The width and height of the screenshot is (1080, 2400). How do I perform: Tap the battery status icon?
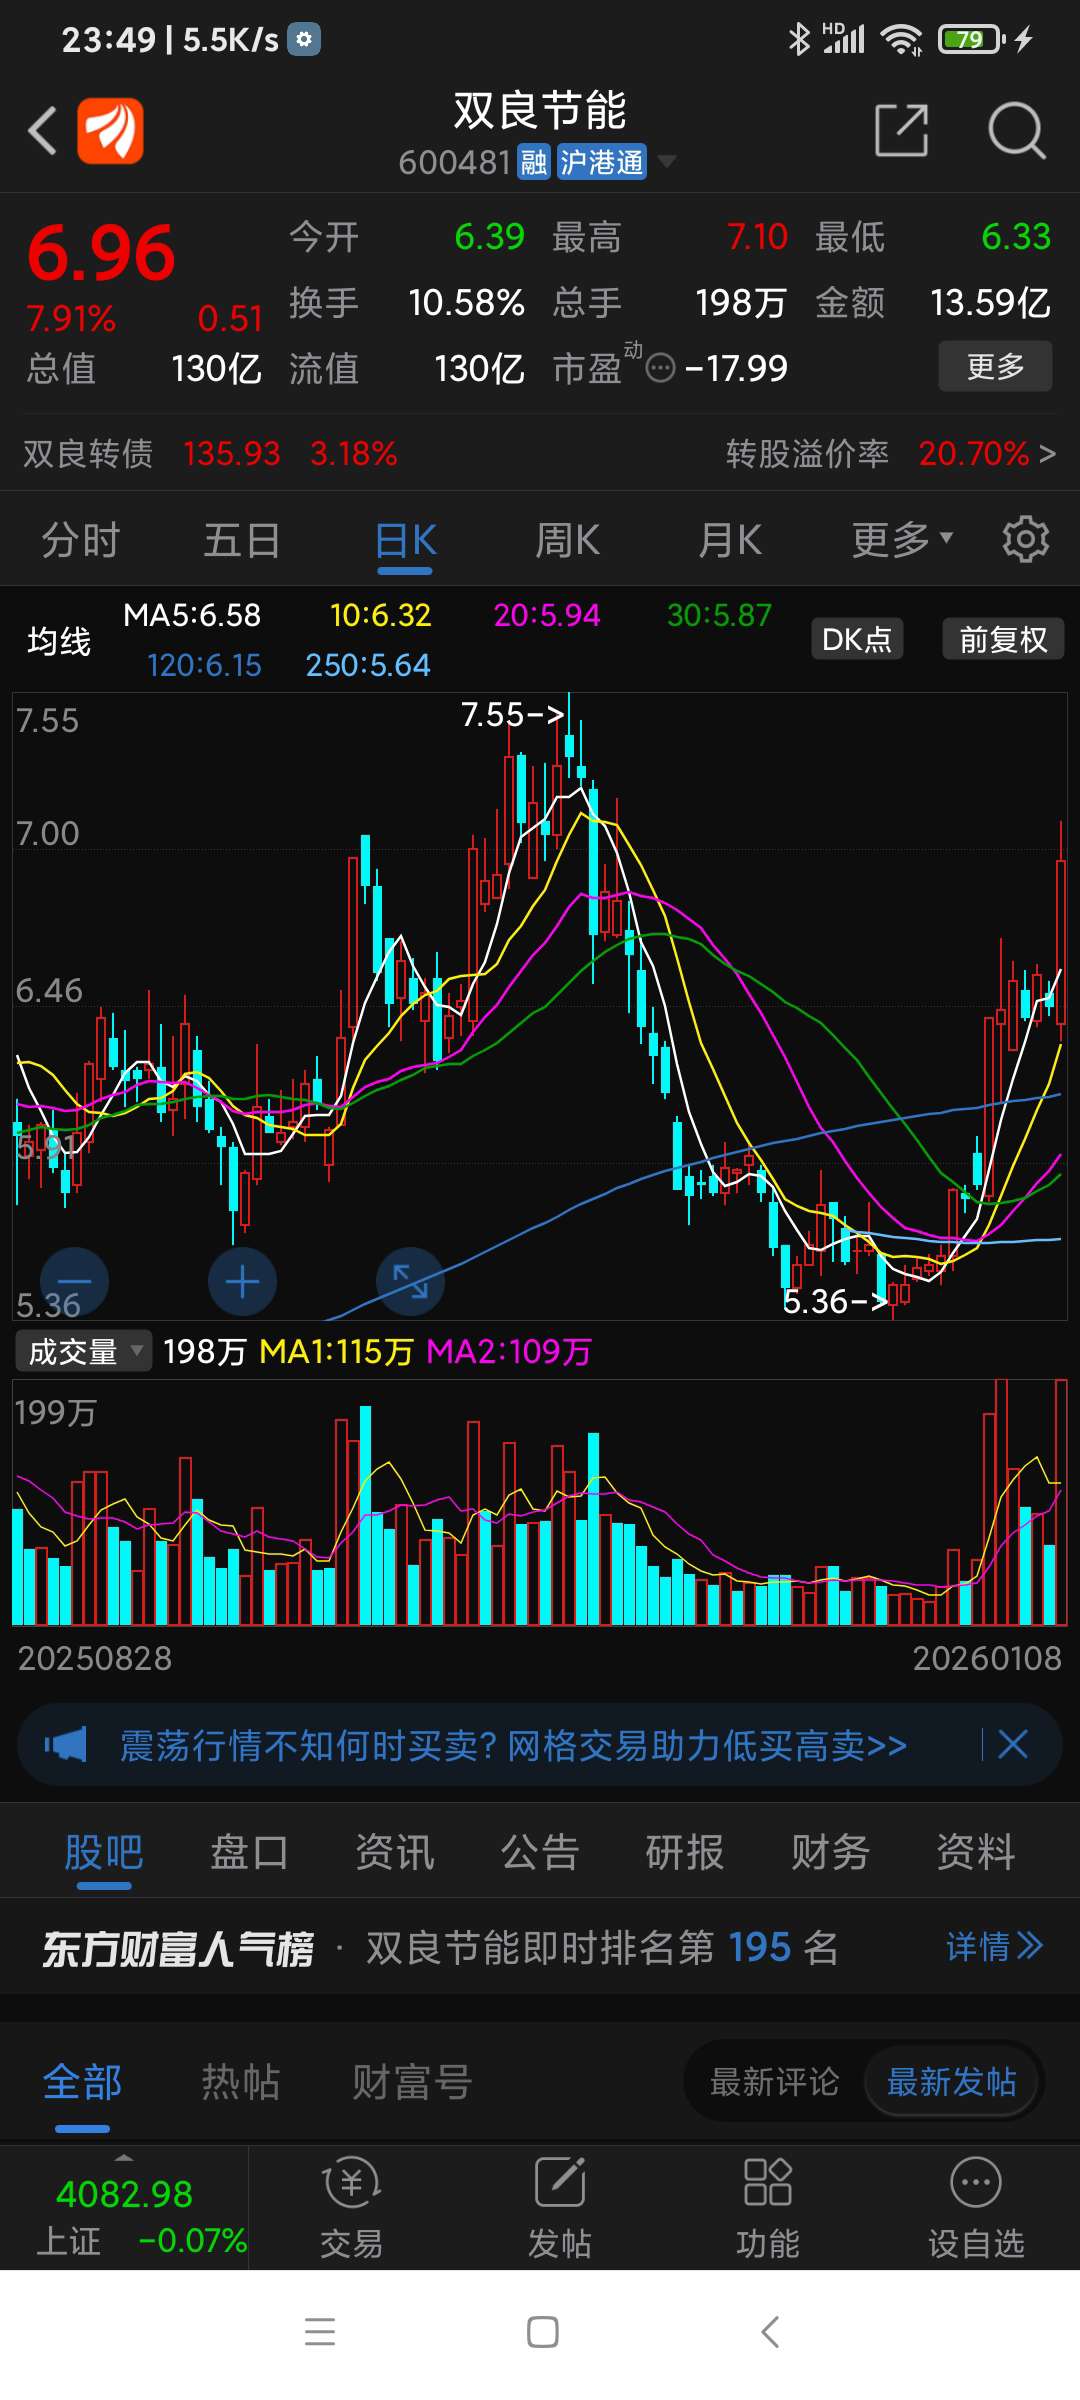pyautogui.click(x=971, y=39)
